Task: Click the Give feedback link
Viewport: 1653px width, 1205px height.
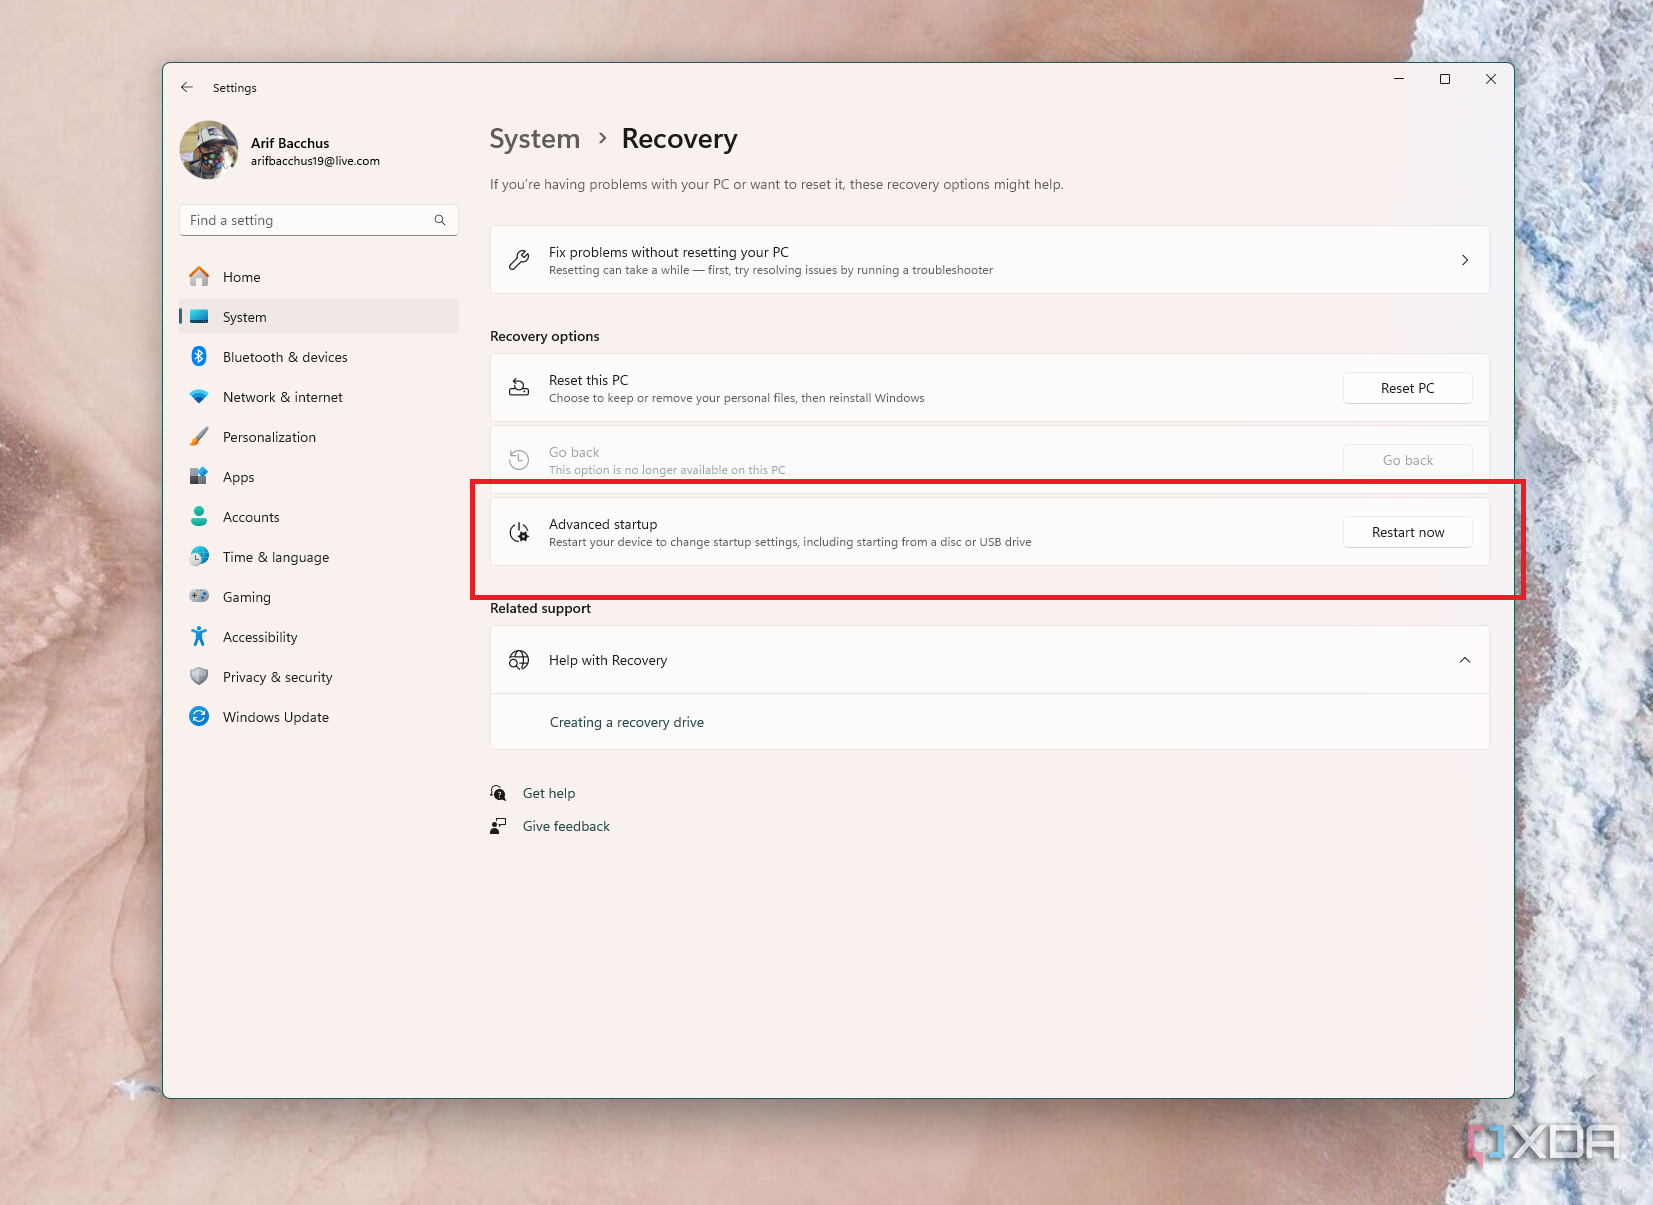Action: tap(565, 826)
